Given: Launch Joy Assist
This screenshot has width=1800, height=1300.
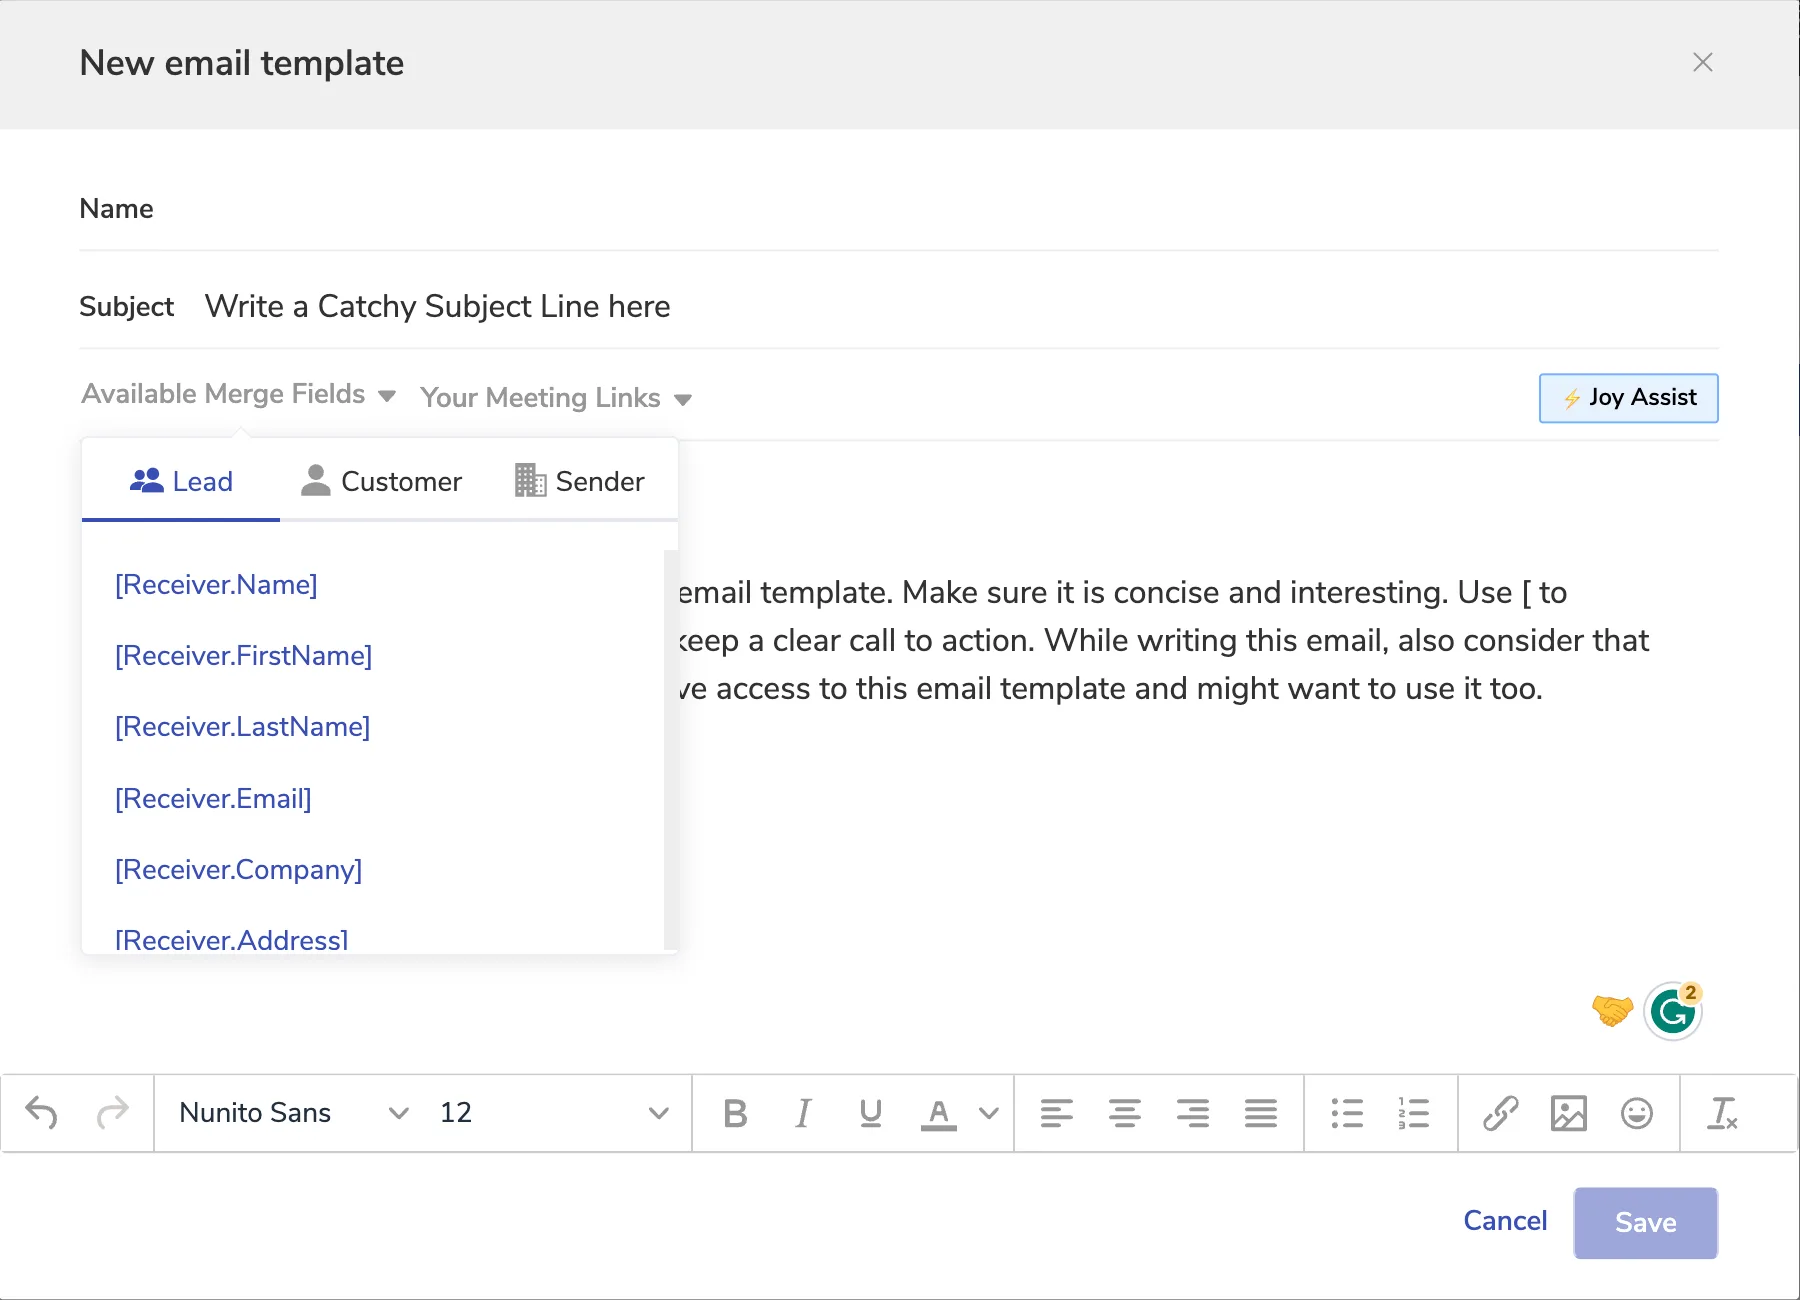Looking at the screenshot, I should [x=1628, y=398].
